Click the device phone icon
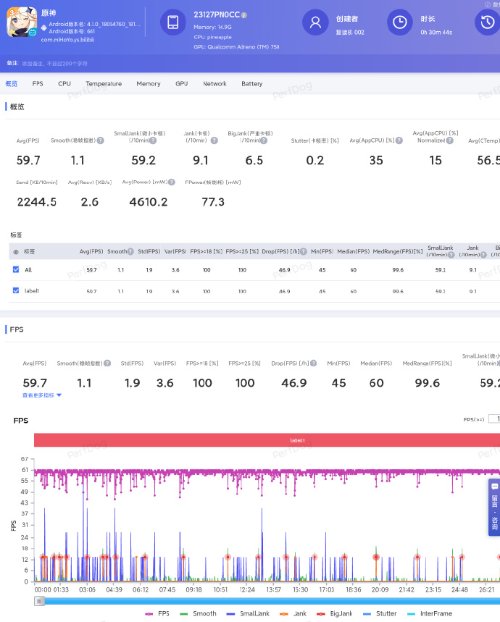 (x=173, y=22)
